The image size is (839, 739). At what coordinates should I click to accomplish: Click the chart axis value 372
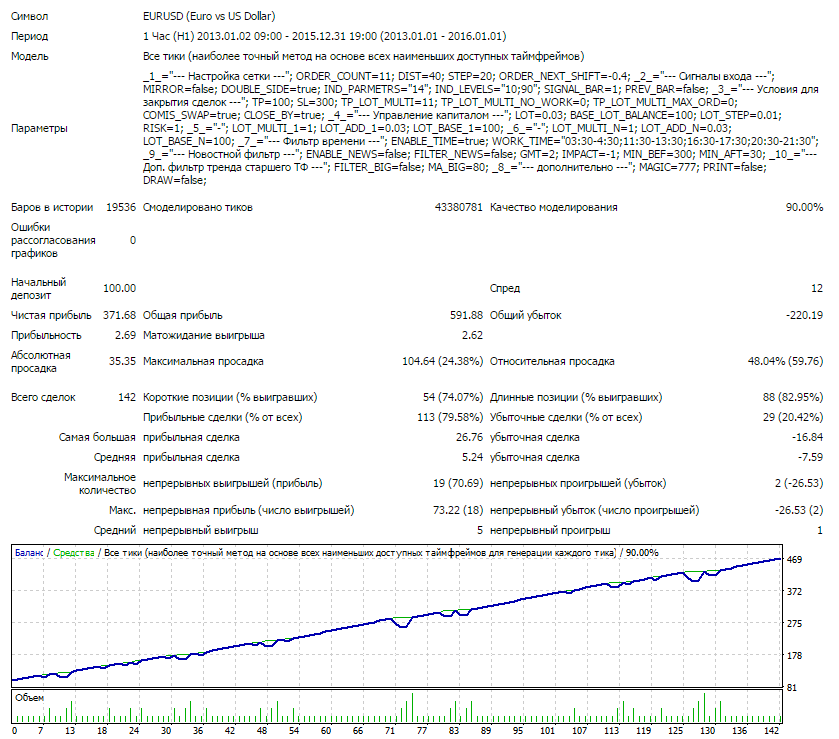coord(795,591)
